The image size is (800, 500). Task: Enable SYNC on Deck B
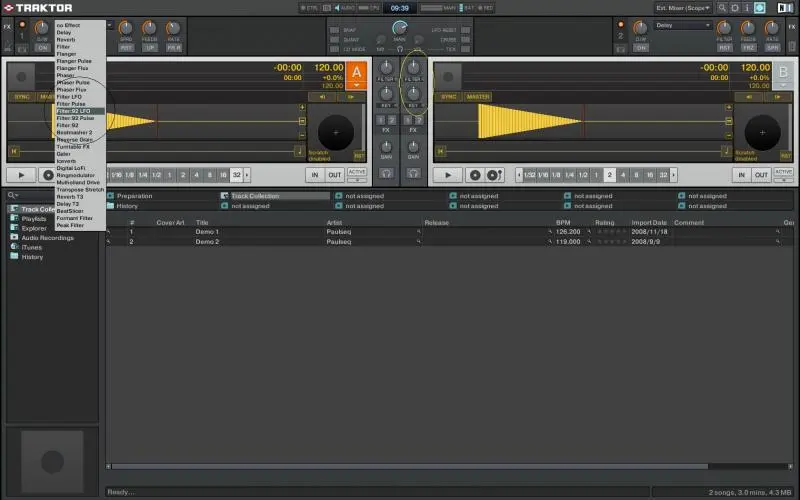(x=447, y=97)
